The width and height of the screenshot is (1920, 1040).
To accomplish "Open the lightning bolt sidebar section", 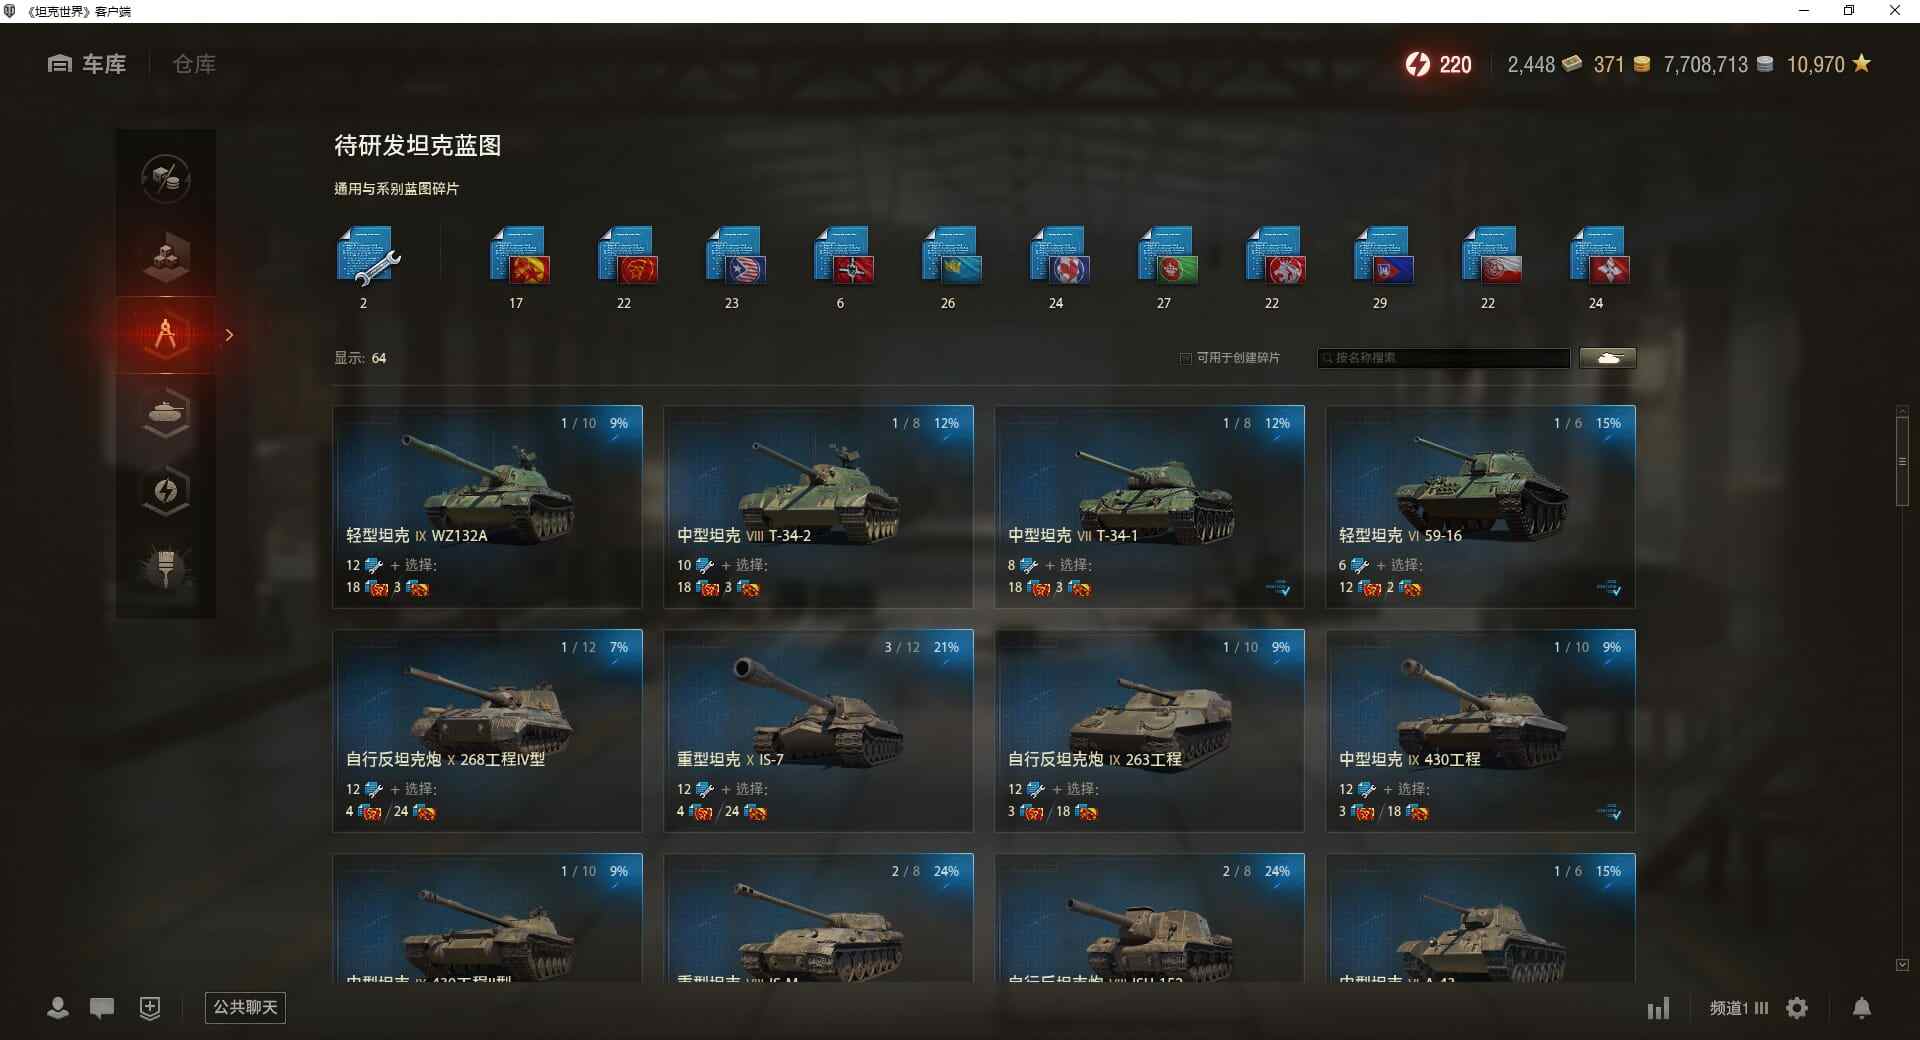I will [x=166, y=490].
